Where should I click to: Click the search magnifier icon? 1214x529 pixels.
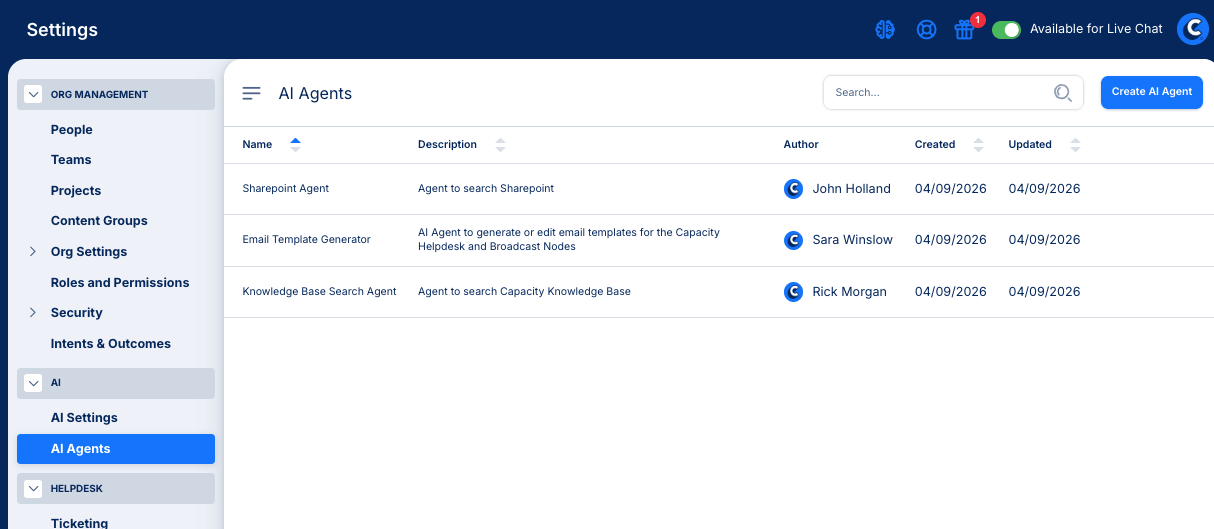pos(1062,93)
